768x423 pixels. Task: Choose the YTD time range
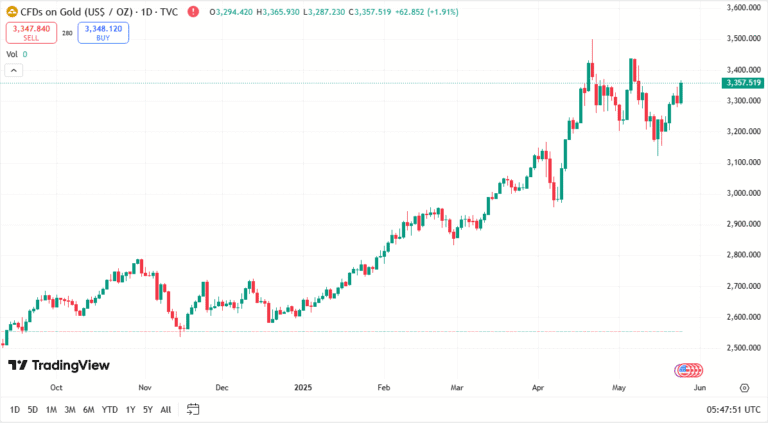(x=110, y=409)
